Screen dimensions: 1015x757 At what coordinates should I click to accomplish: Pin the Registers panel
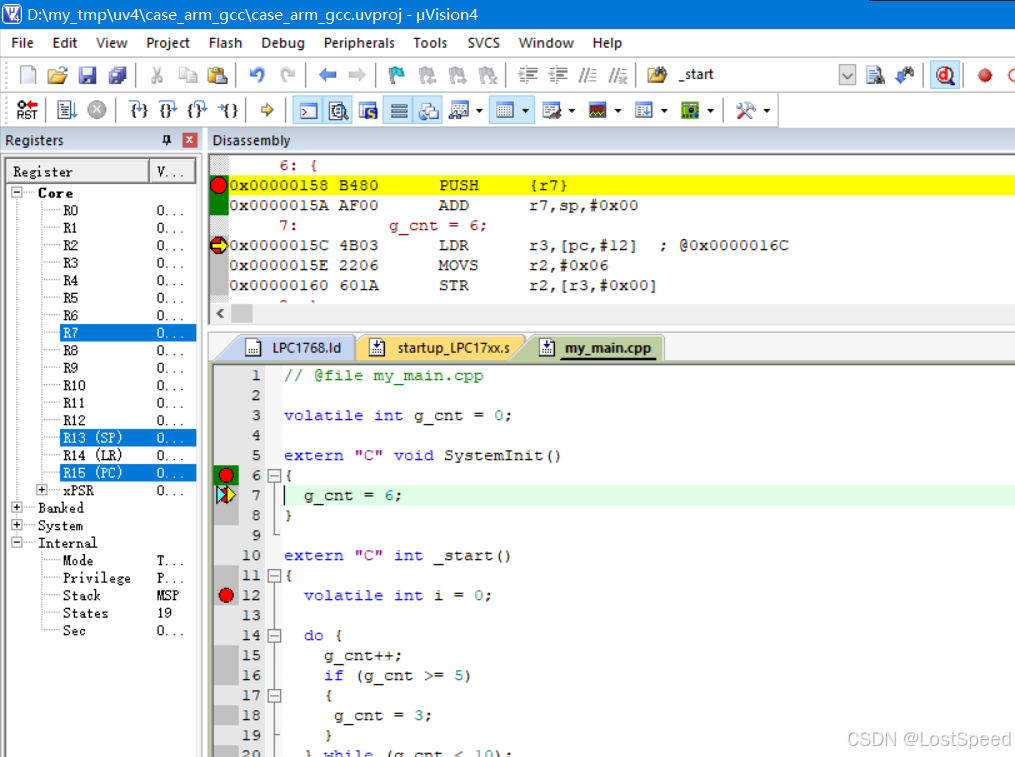tap(166, 140)
